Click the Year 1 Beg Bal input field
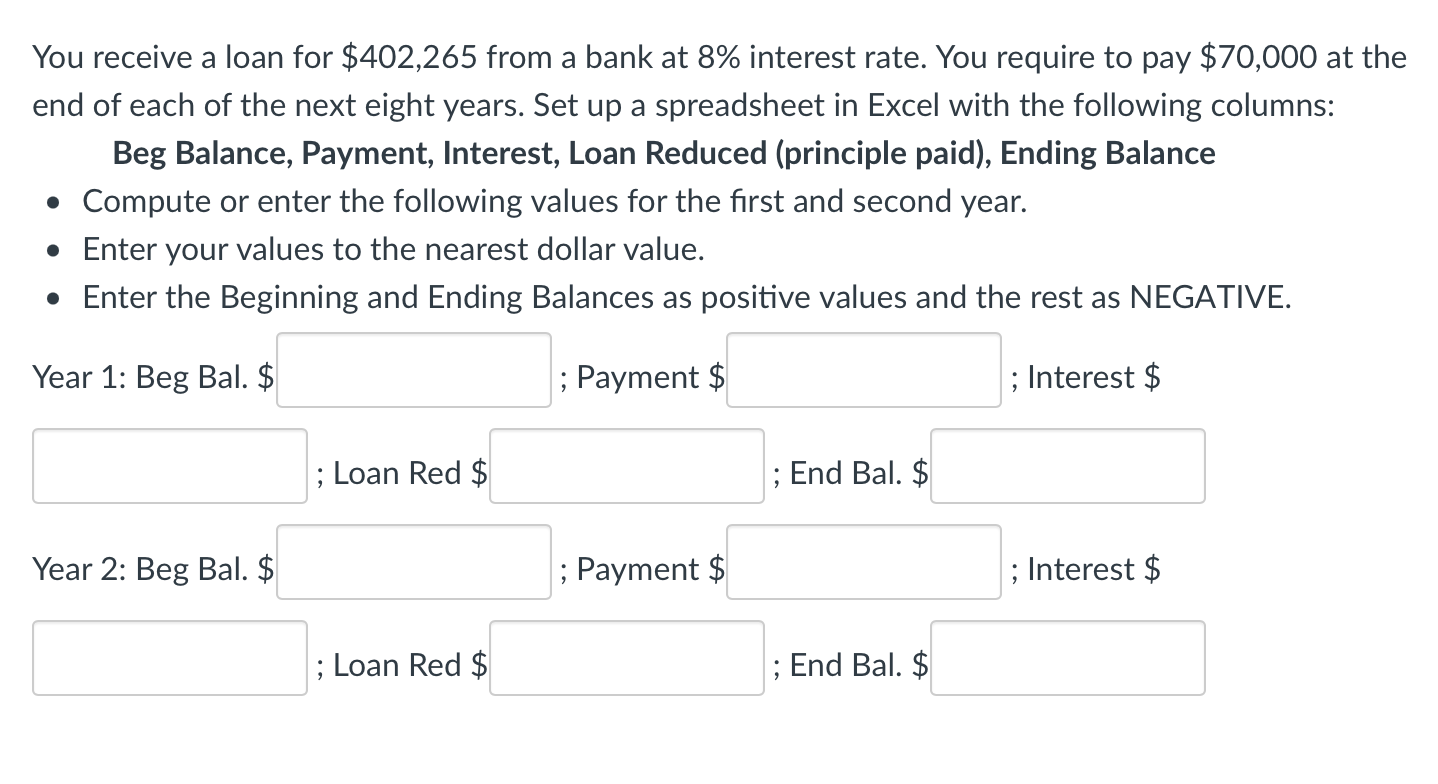Viewport: 1438px width, 784px height. click(x=413, y=370)
